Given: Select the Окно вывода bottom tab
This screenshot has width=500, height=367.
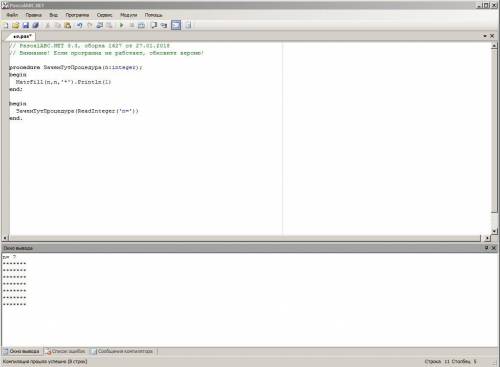Looking at the screenshot, I should coord(22,351).
